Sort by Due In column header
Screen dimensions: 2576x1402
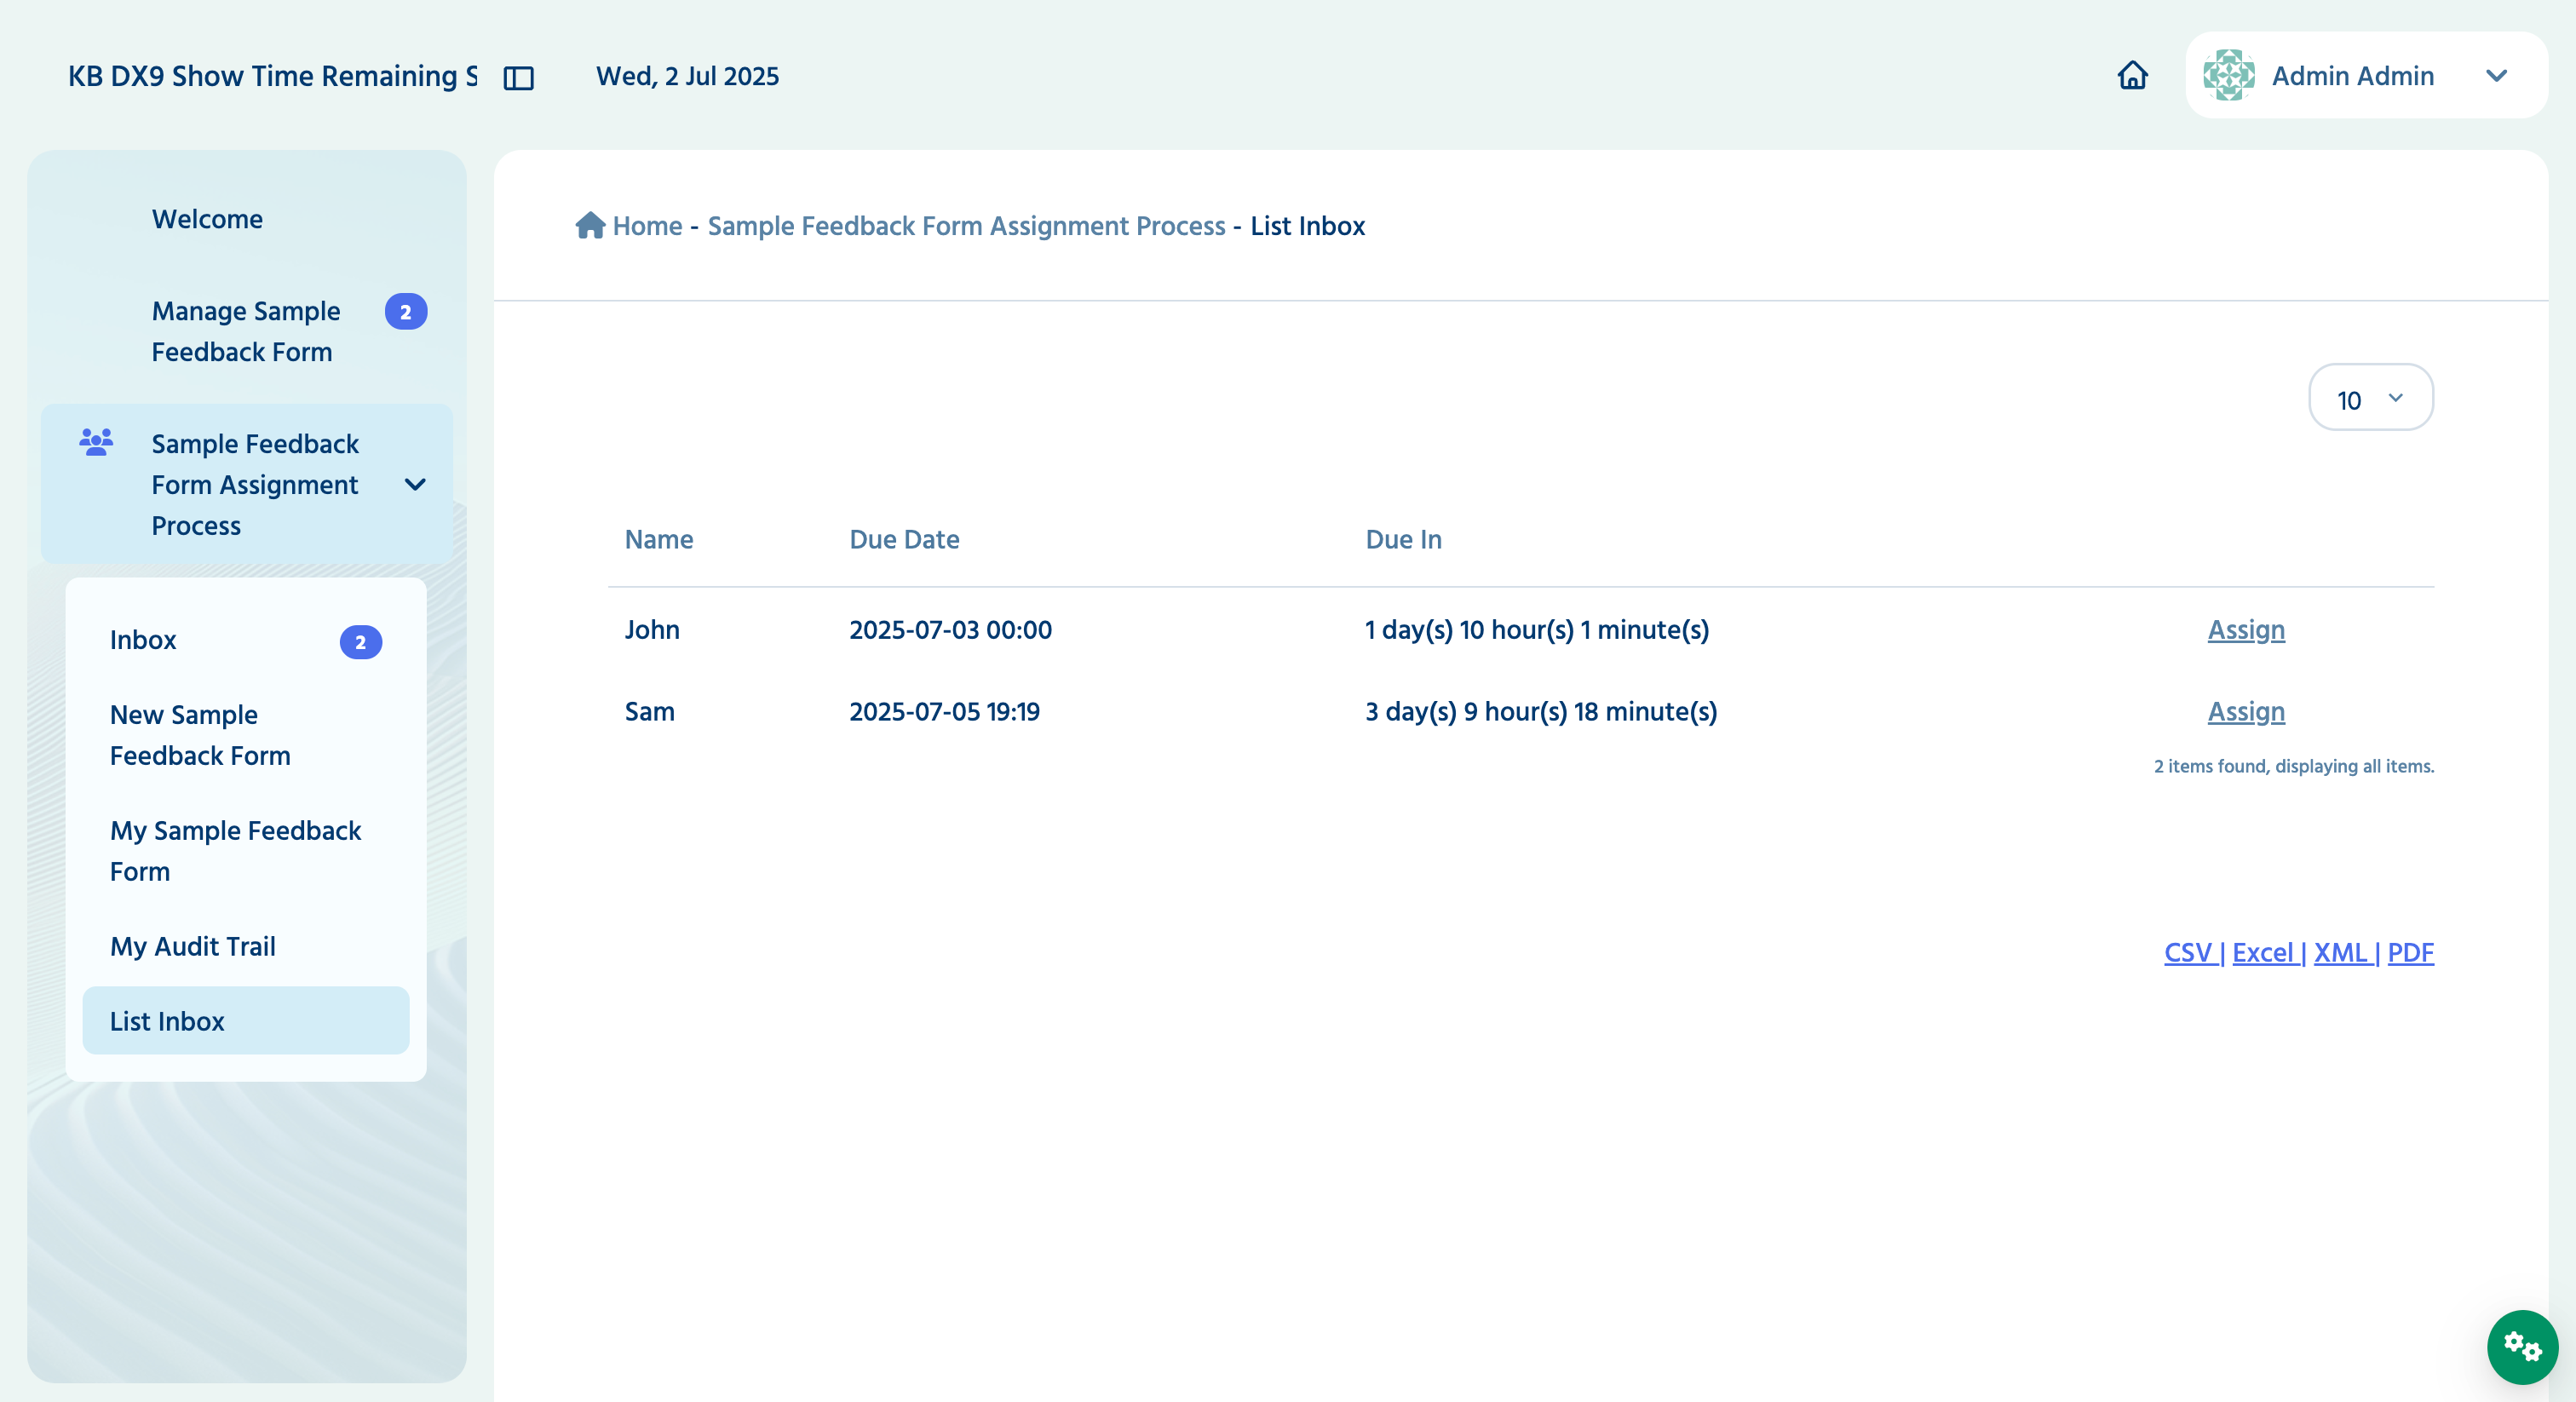(1403, 540)
